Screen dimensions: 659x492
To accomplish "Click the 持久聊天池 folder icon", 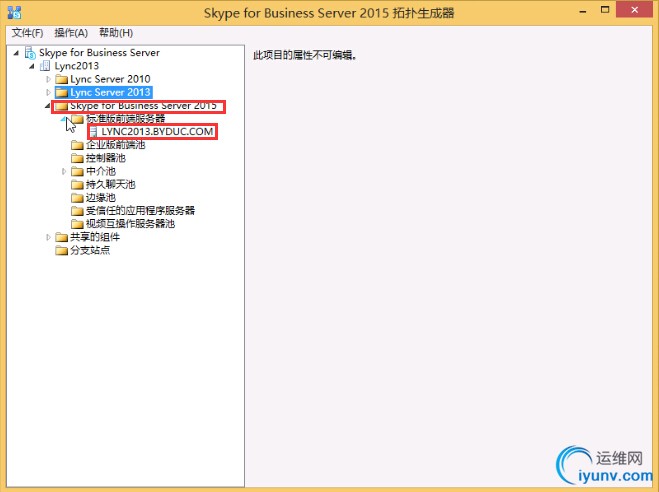I will click(77, 184).
